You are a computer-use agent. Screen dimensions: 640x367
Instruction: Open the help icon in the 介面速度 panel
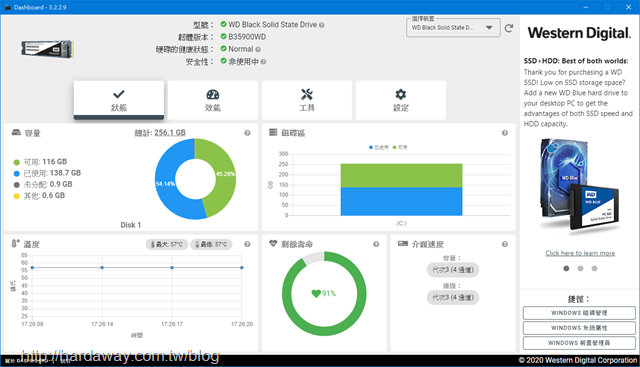pos(505,244)
